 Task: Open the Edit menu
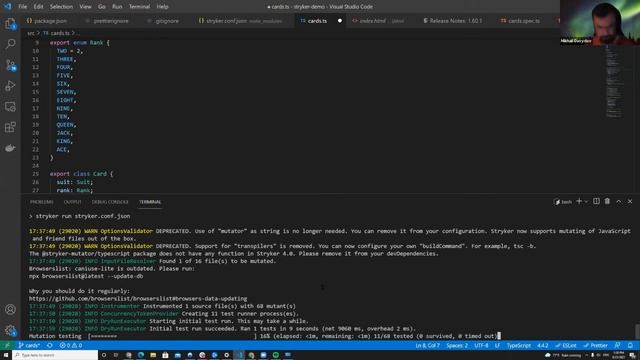click(38, 7)
